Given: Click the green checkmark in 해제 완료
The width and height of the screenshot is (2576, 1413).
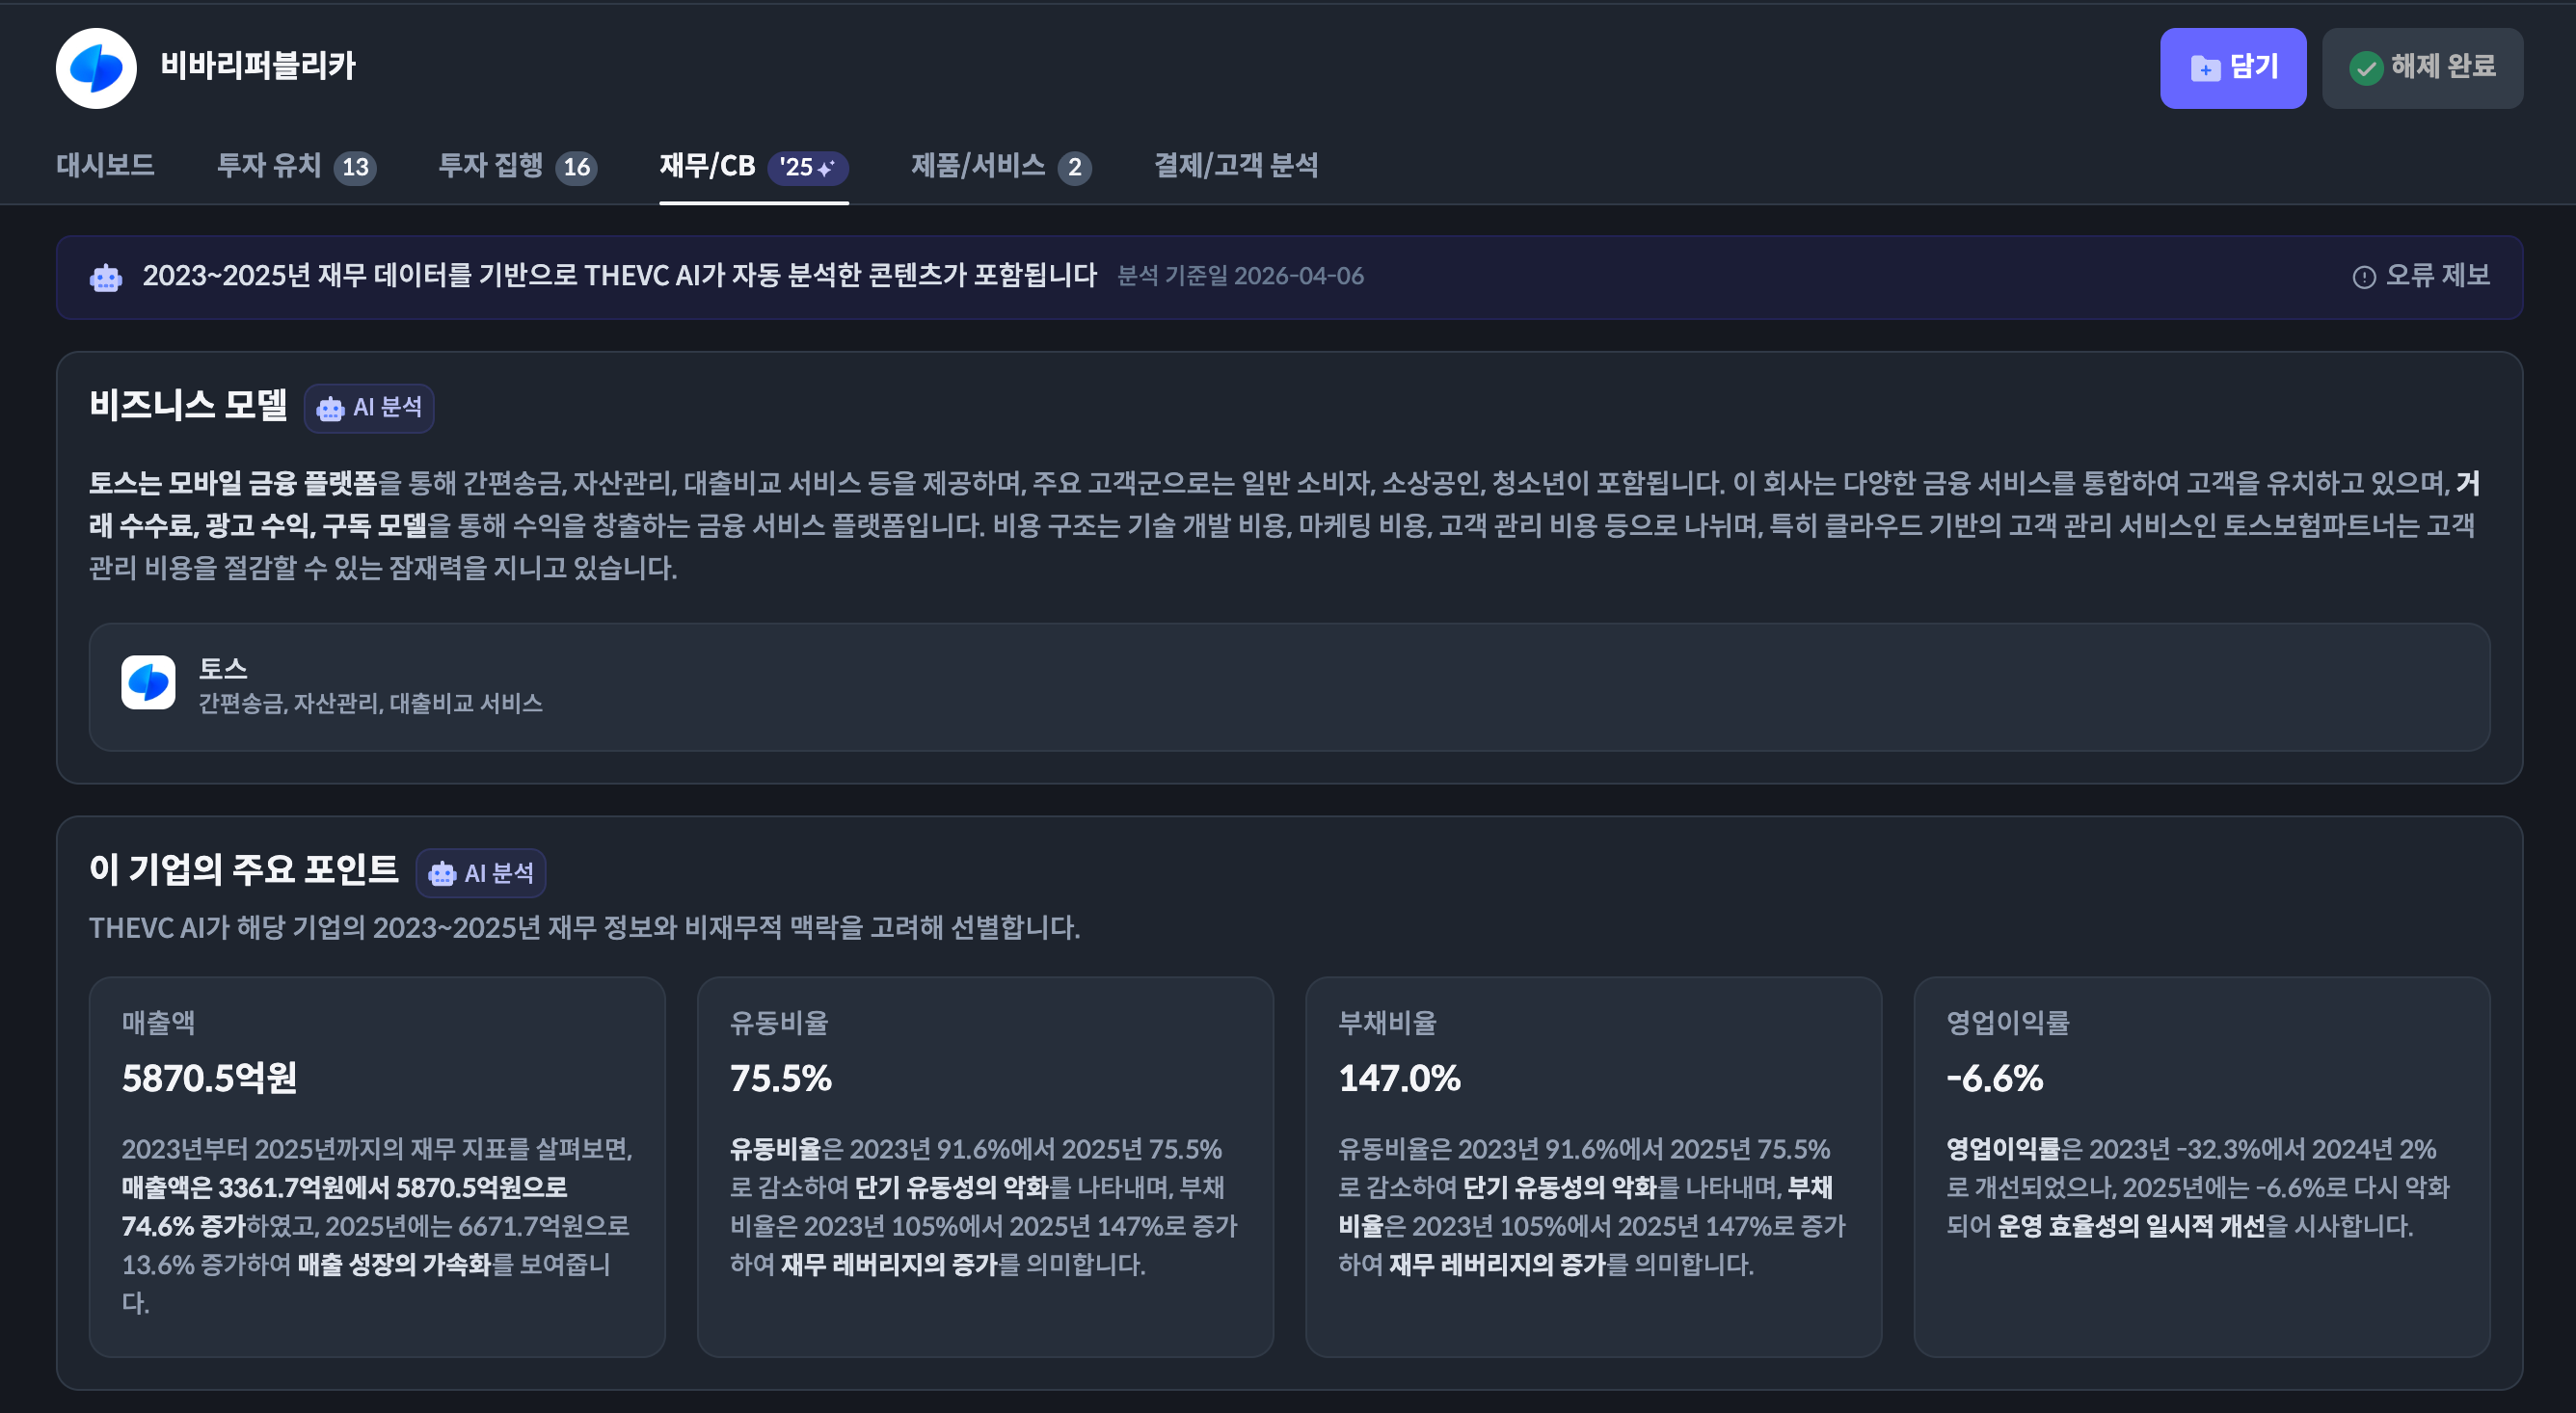Looking at the screenshot, I should (2366, 68).
